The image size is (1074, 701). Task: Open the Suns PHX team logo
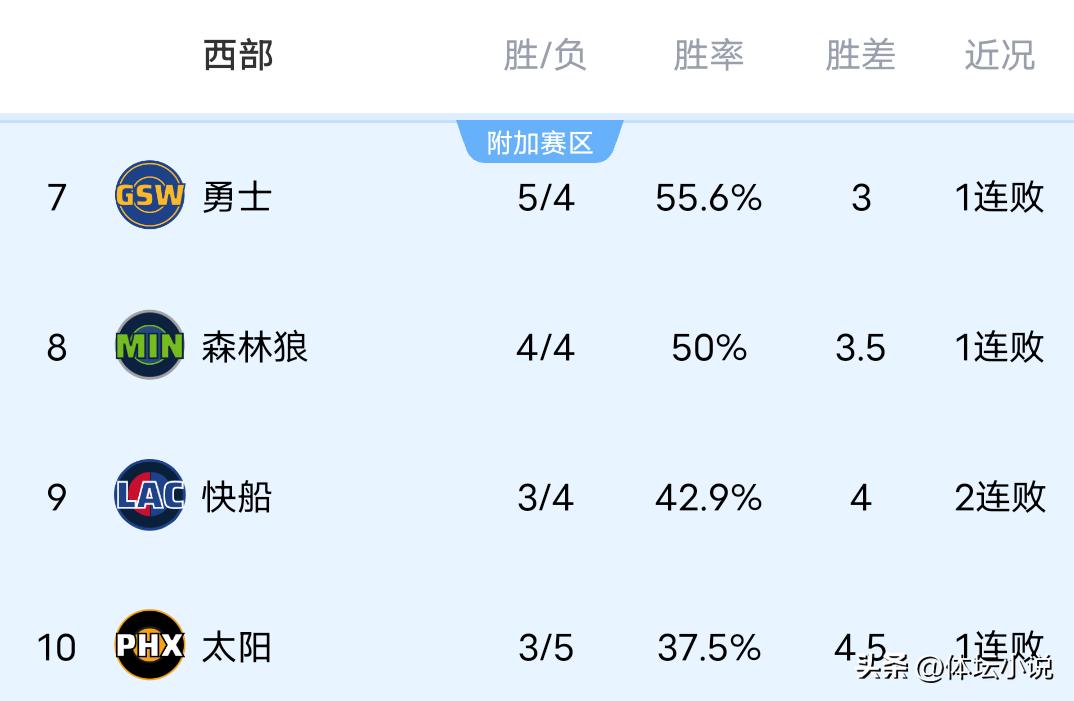click(x=150, y=645)
